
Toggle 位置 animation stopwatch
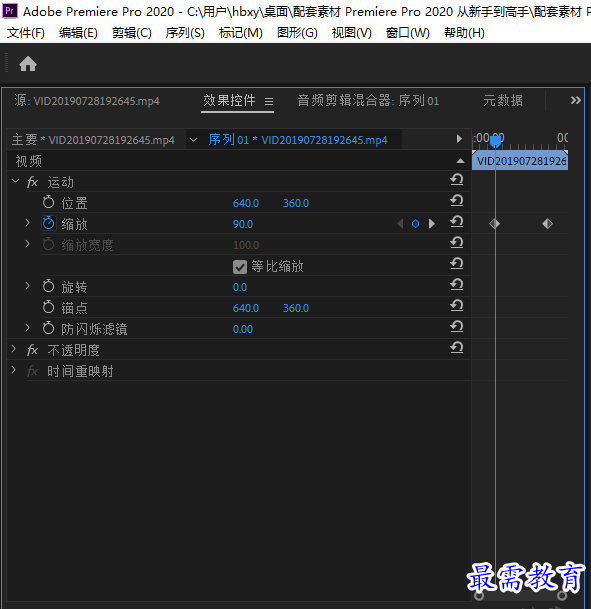[49, 202]
